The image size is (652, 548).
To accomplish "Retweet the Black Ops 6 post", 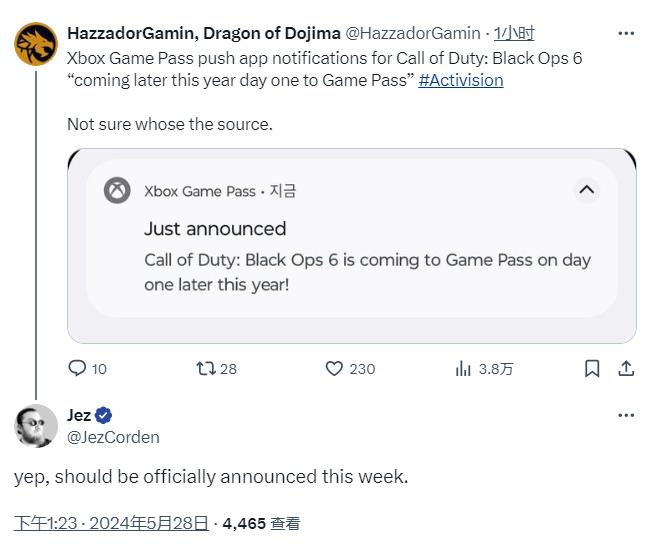I will [206, 369].
